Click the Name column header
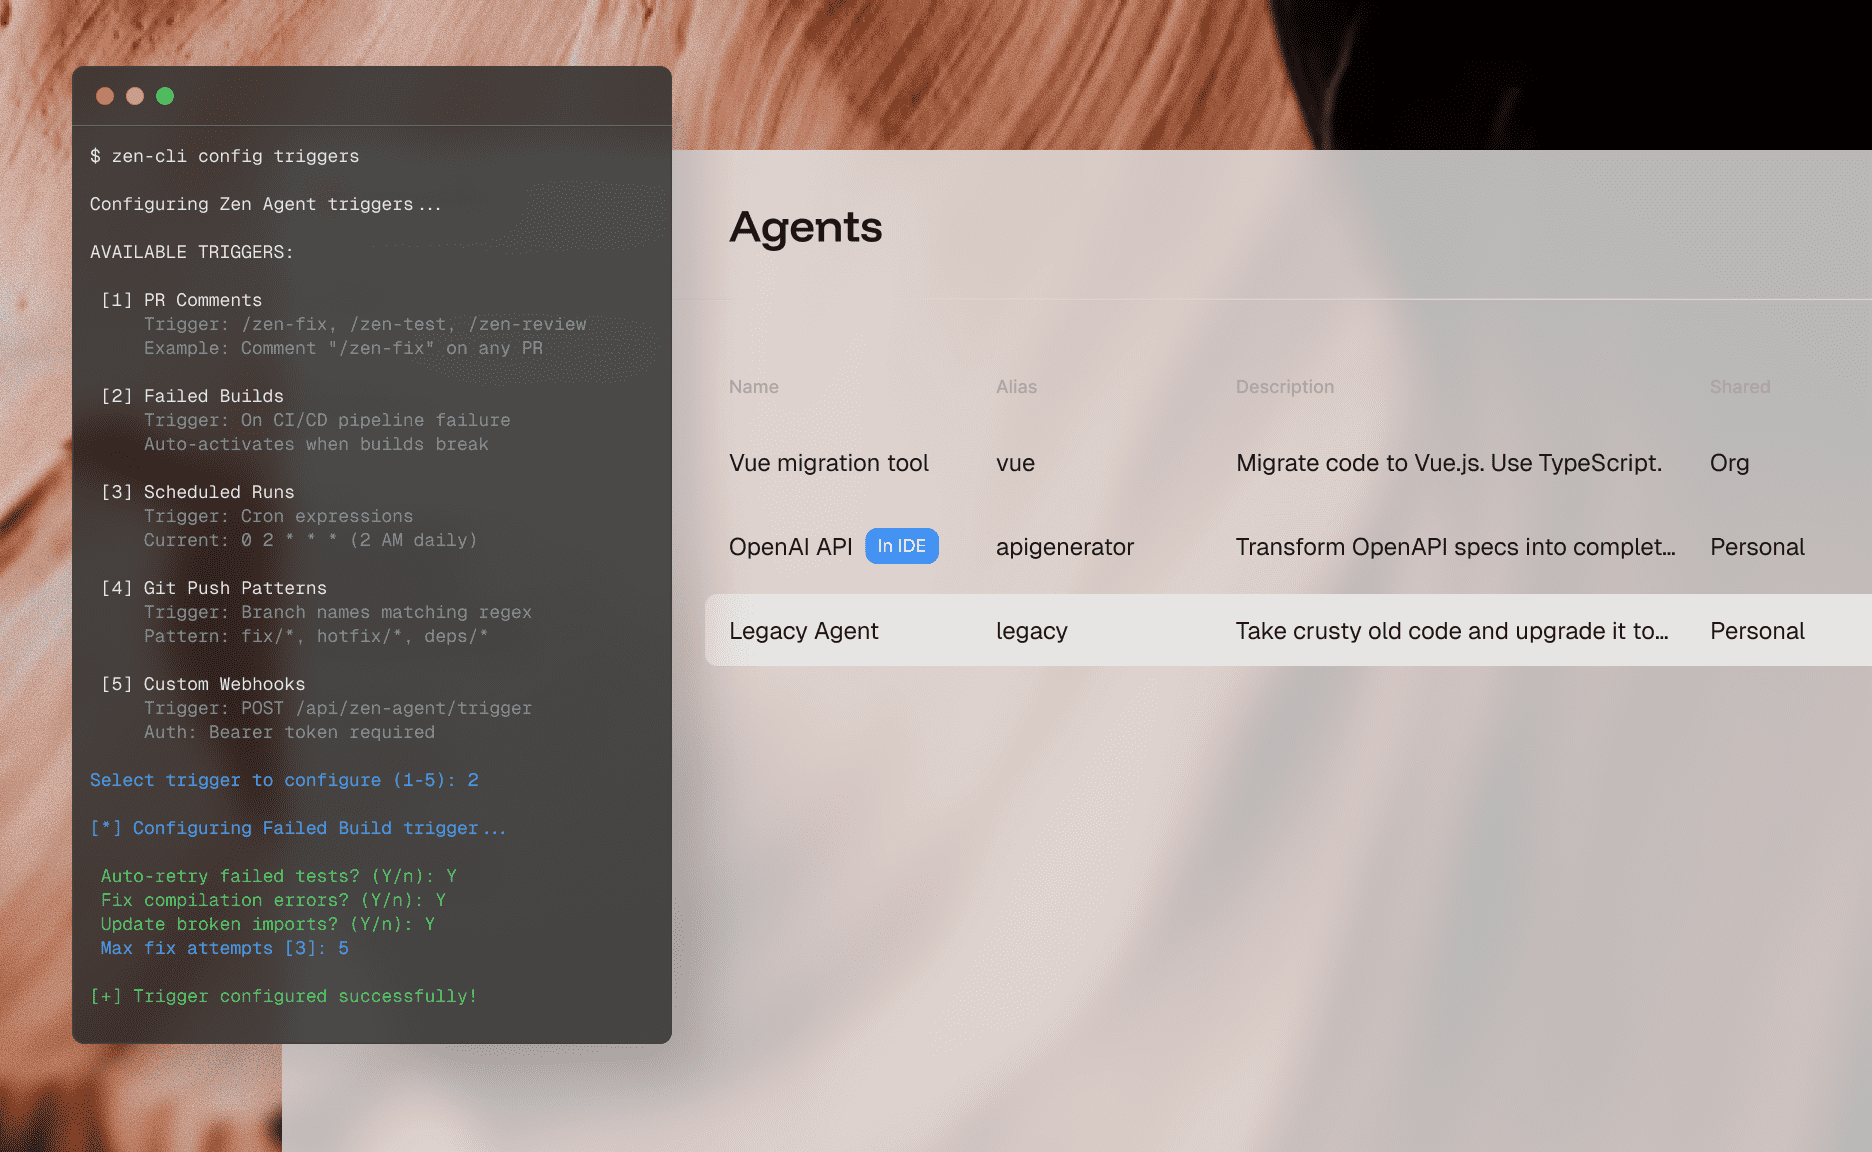 [x=753, y=387]
